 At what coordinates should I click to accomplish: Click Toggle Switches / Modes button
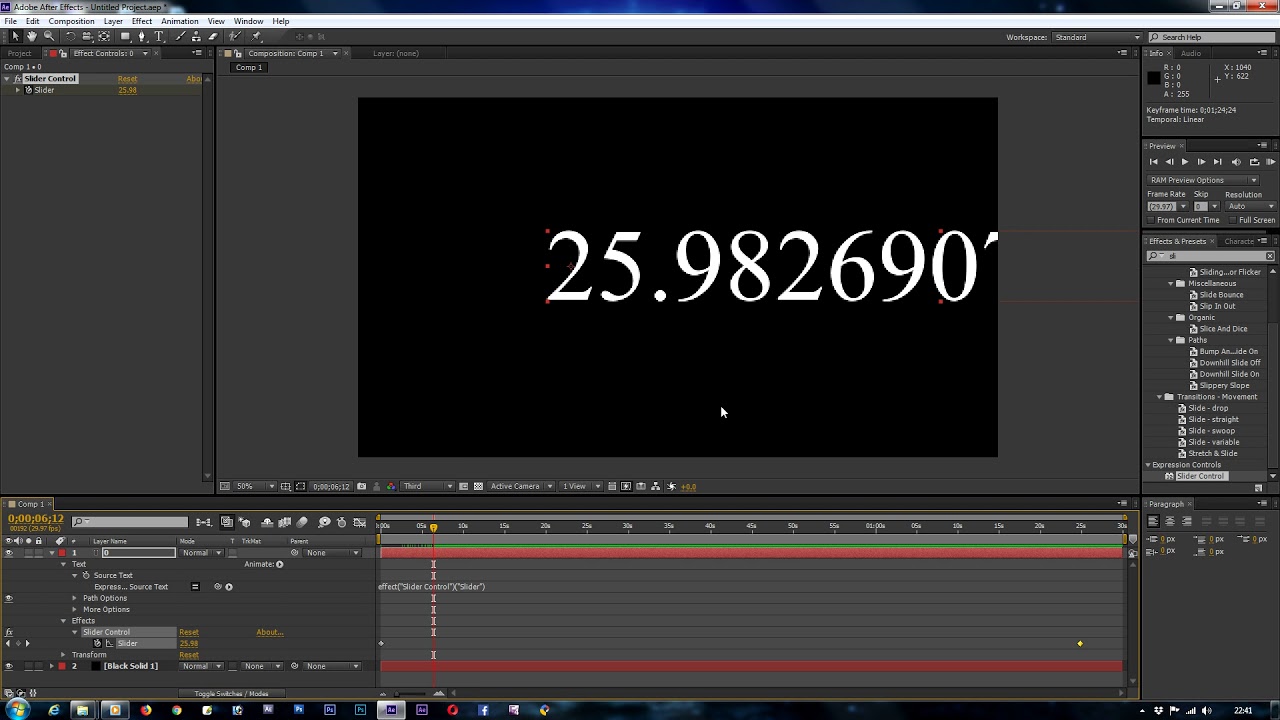coord(231,694)
